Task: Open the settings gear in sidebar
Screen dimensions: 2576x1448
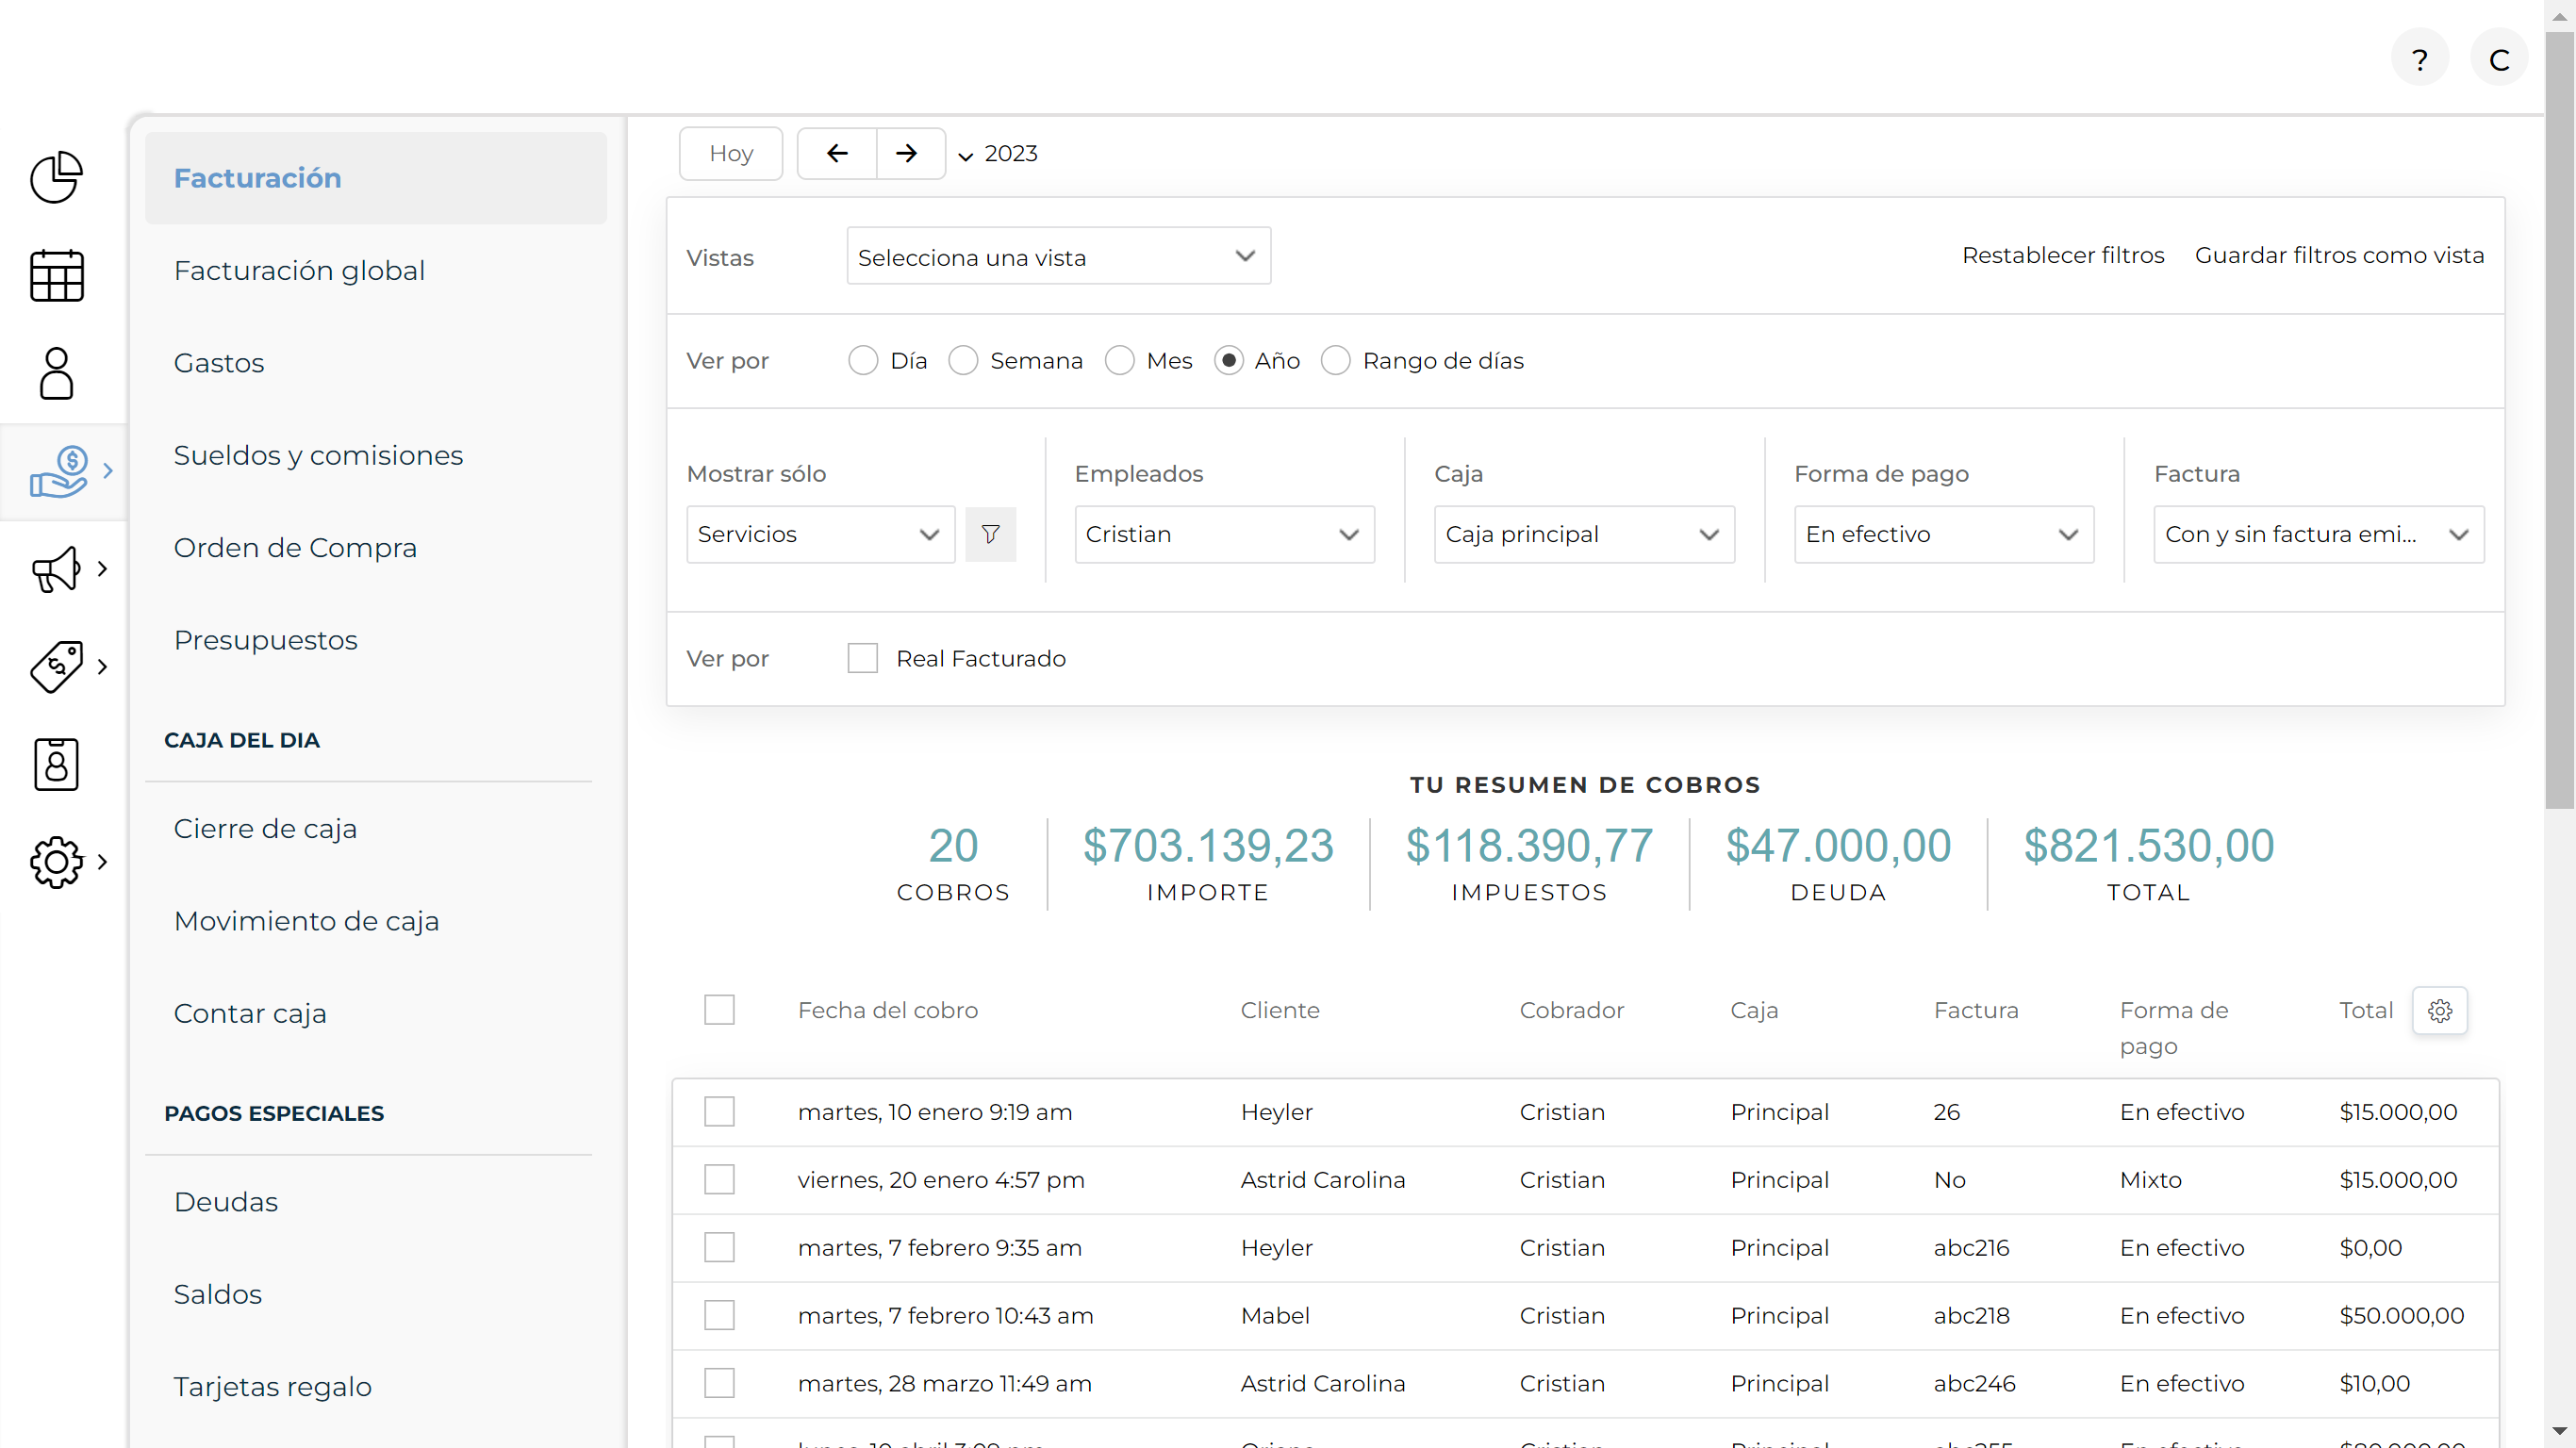Action: tap(56, 862)
